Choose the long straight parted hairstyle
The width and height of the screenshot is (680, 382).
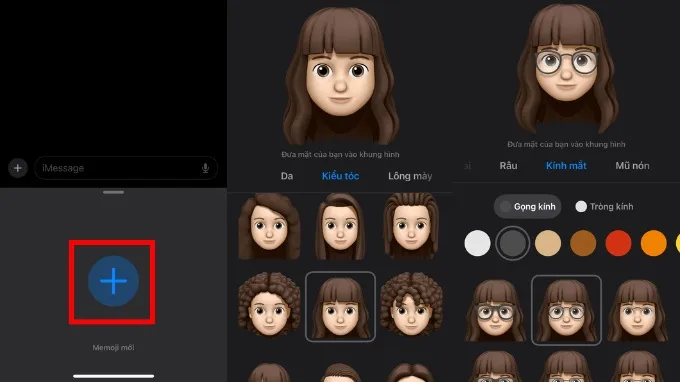click(340, 226)
